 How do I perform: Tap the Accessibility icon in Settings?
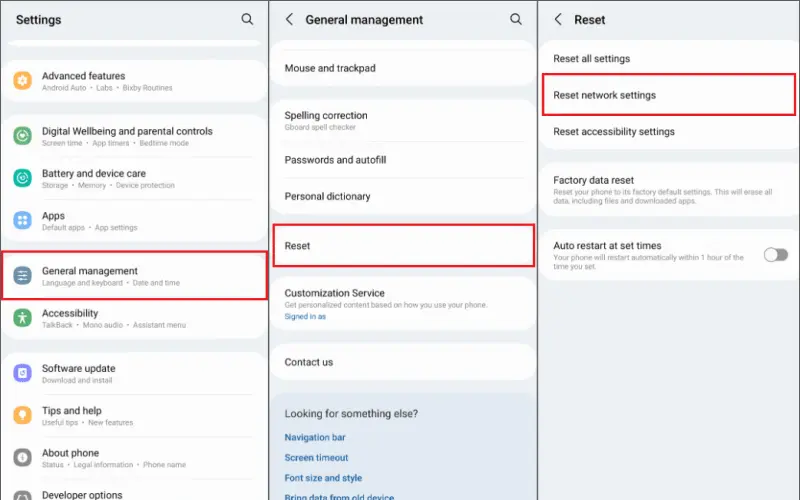click(23, 318)
